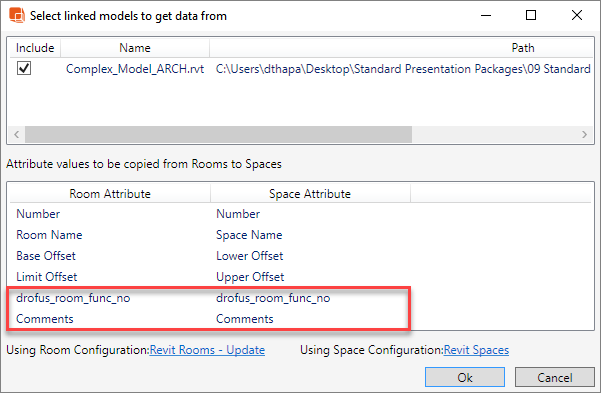The image size is (601, 393).
Task: Maximize the dialog window
Action: 531,15
